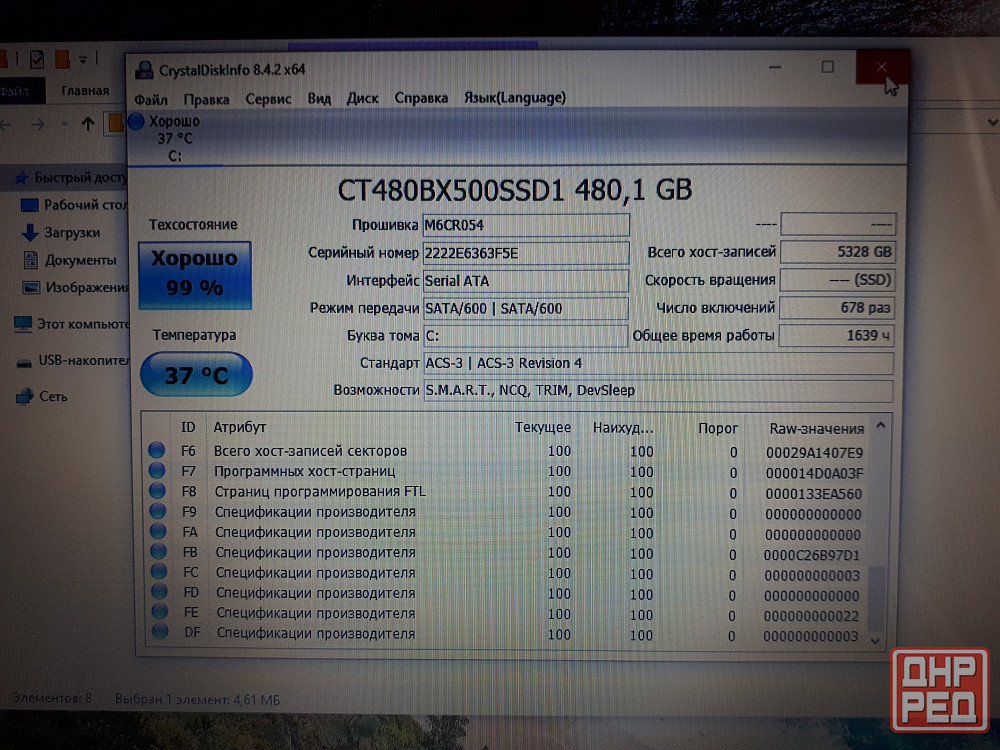
Task: Click the 37 °C temperature button
Action: 196,375
